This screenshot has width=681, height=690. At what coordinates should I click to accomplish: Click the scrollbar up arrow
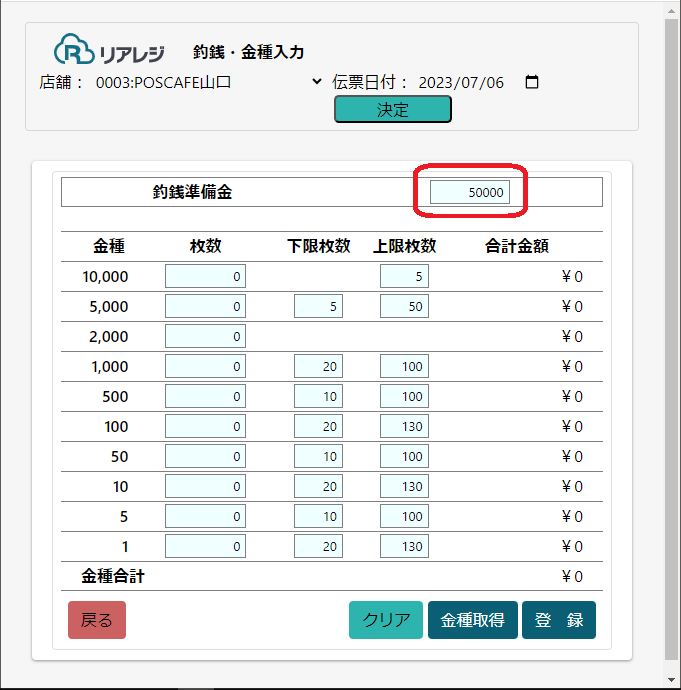(671, 11)
